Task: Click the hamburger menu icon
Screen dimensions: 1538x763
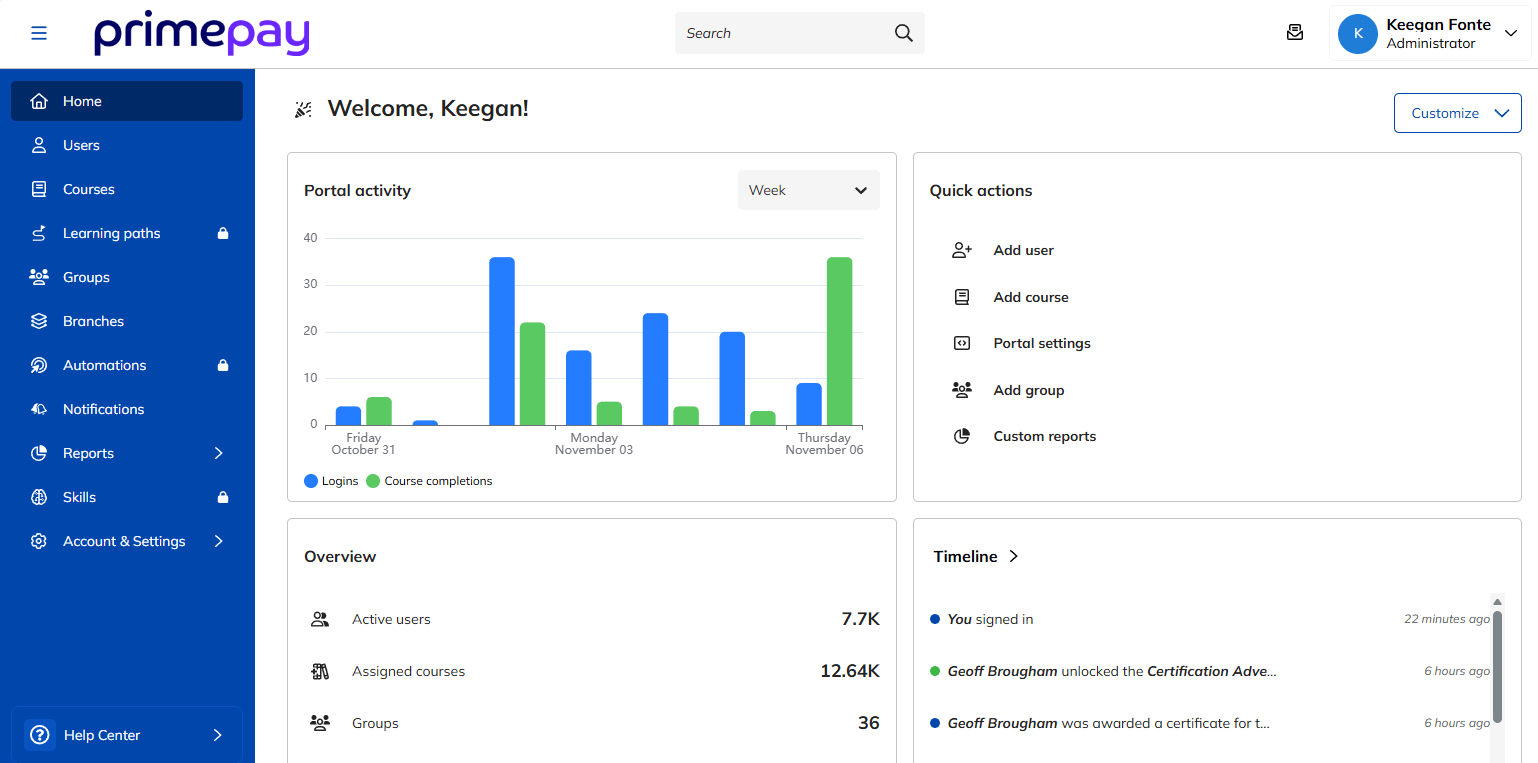Action: pyautogui.click(x=39, y=33)
